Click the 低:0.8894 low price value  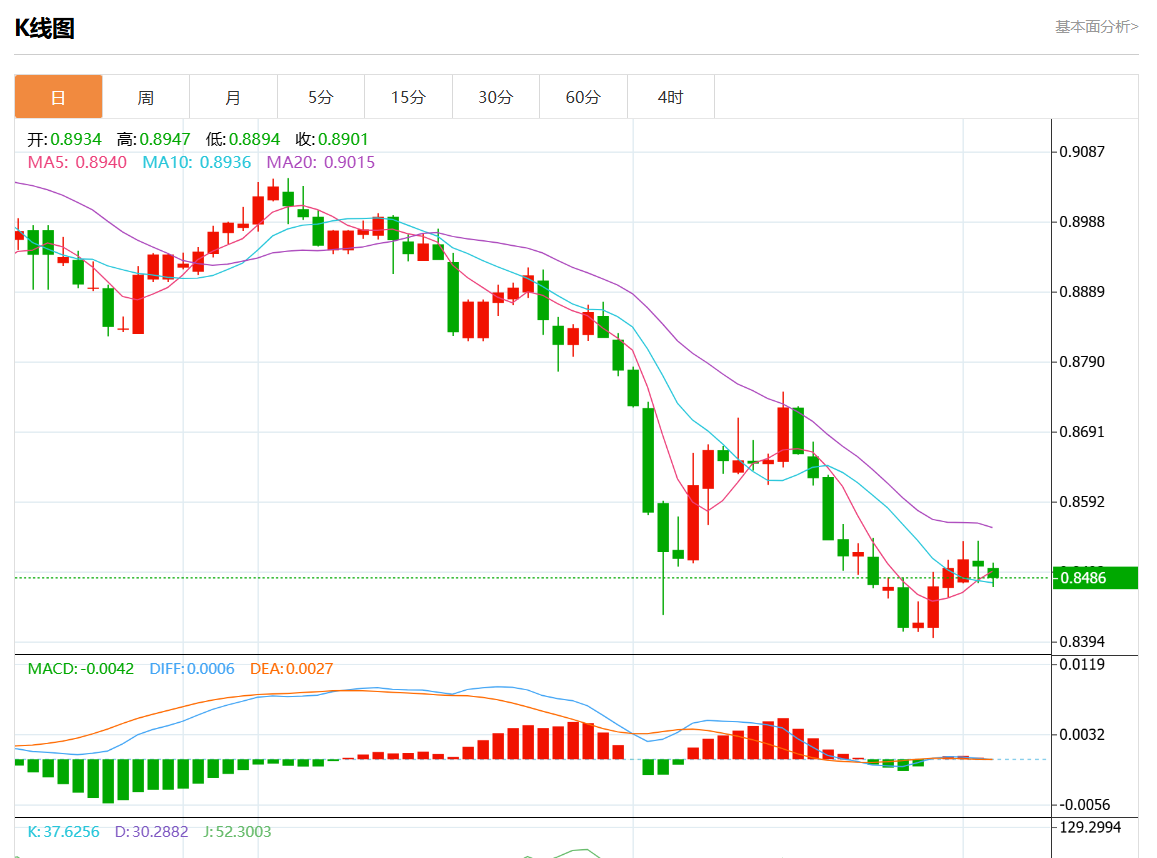point(243,139)
